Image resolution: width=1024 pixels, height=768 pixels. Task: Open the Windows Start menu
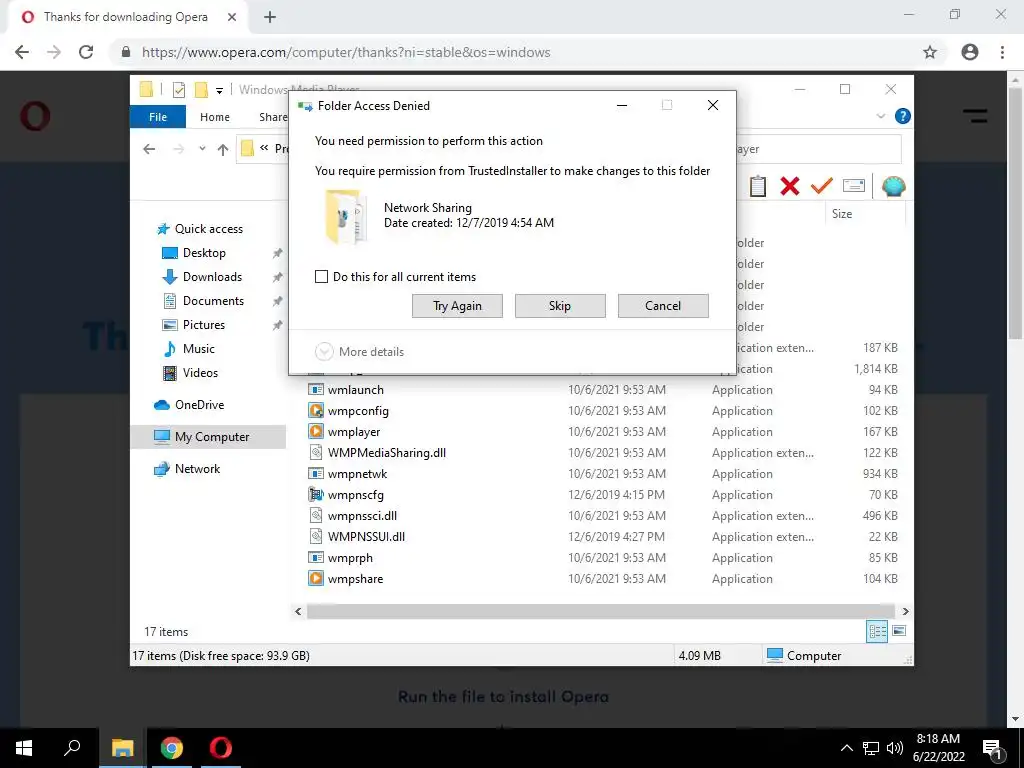(24, 748)
